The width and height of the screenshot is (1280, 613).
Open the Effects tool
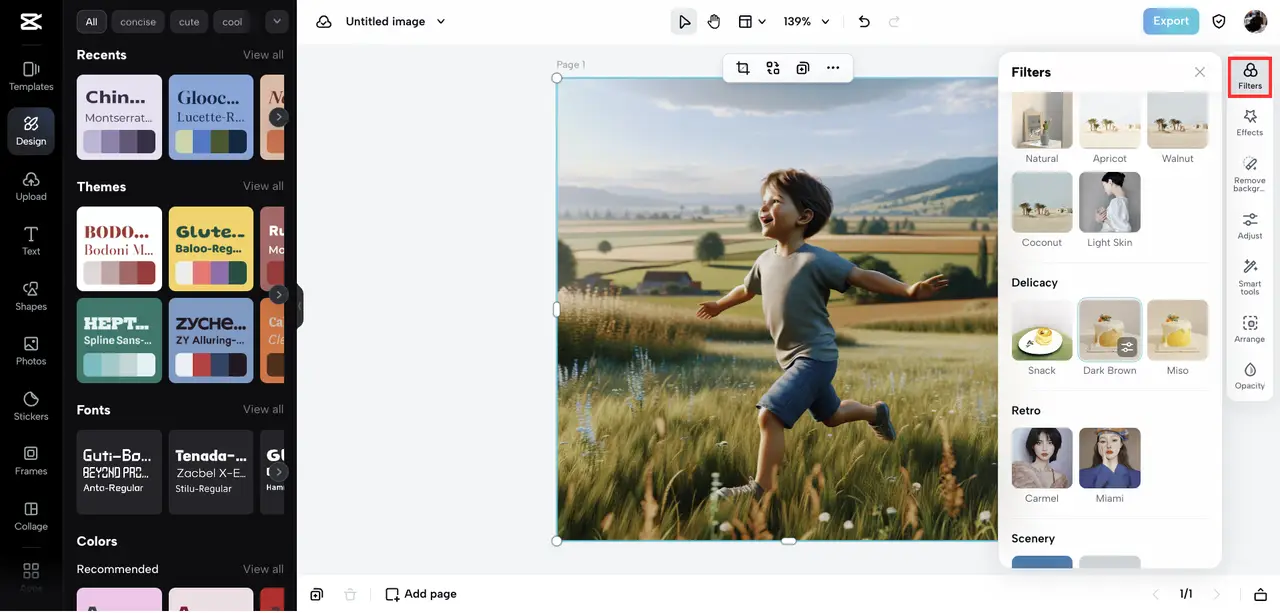tap(1250, 123)
